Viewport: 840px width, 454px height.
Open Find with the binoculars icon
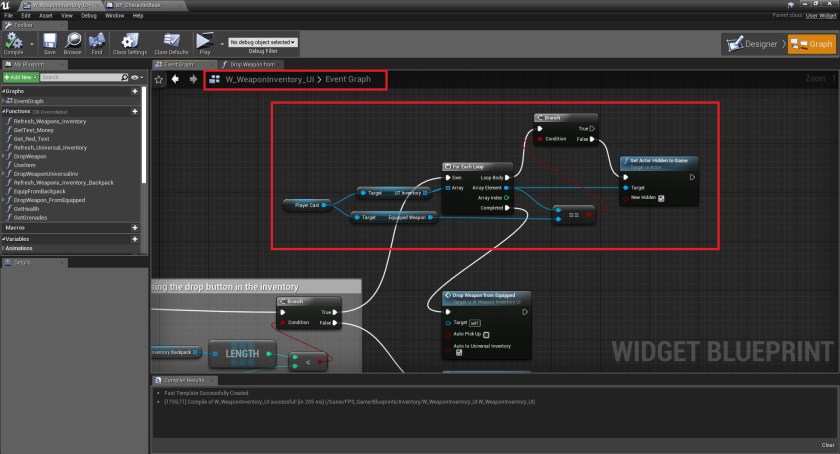(x=97, y=43)
